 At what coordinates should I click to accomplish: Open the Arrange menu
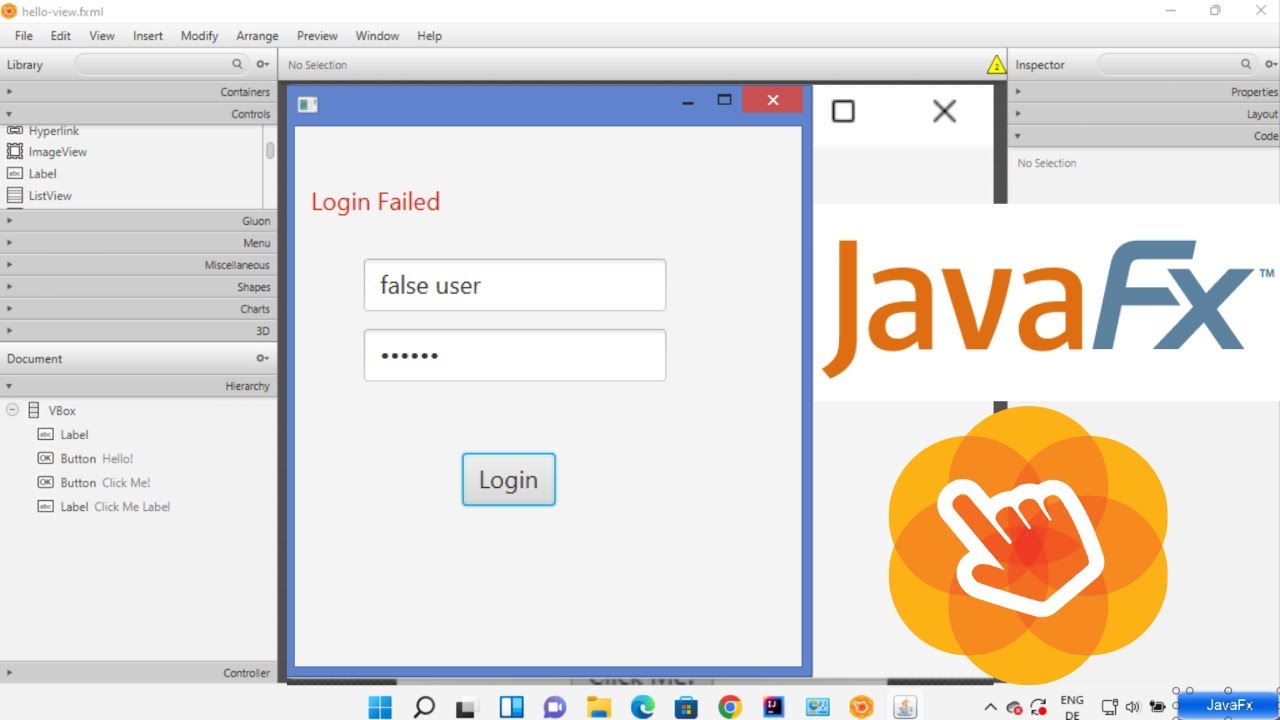257,36
